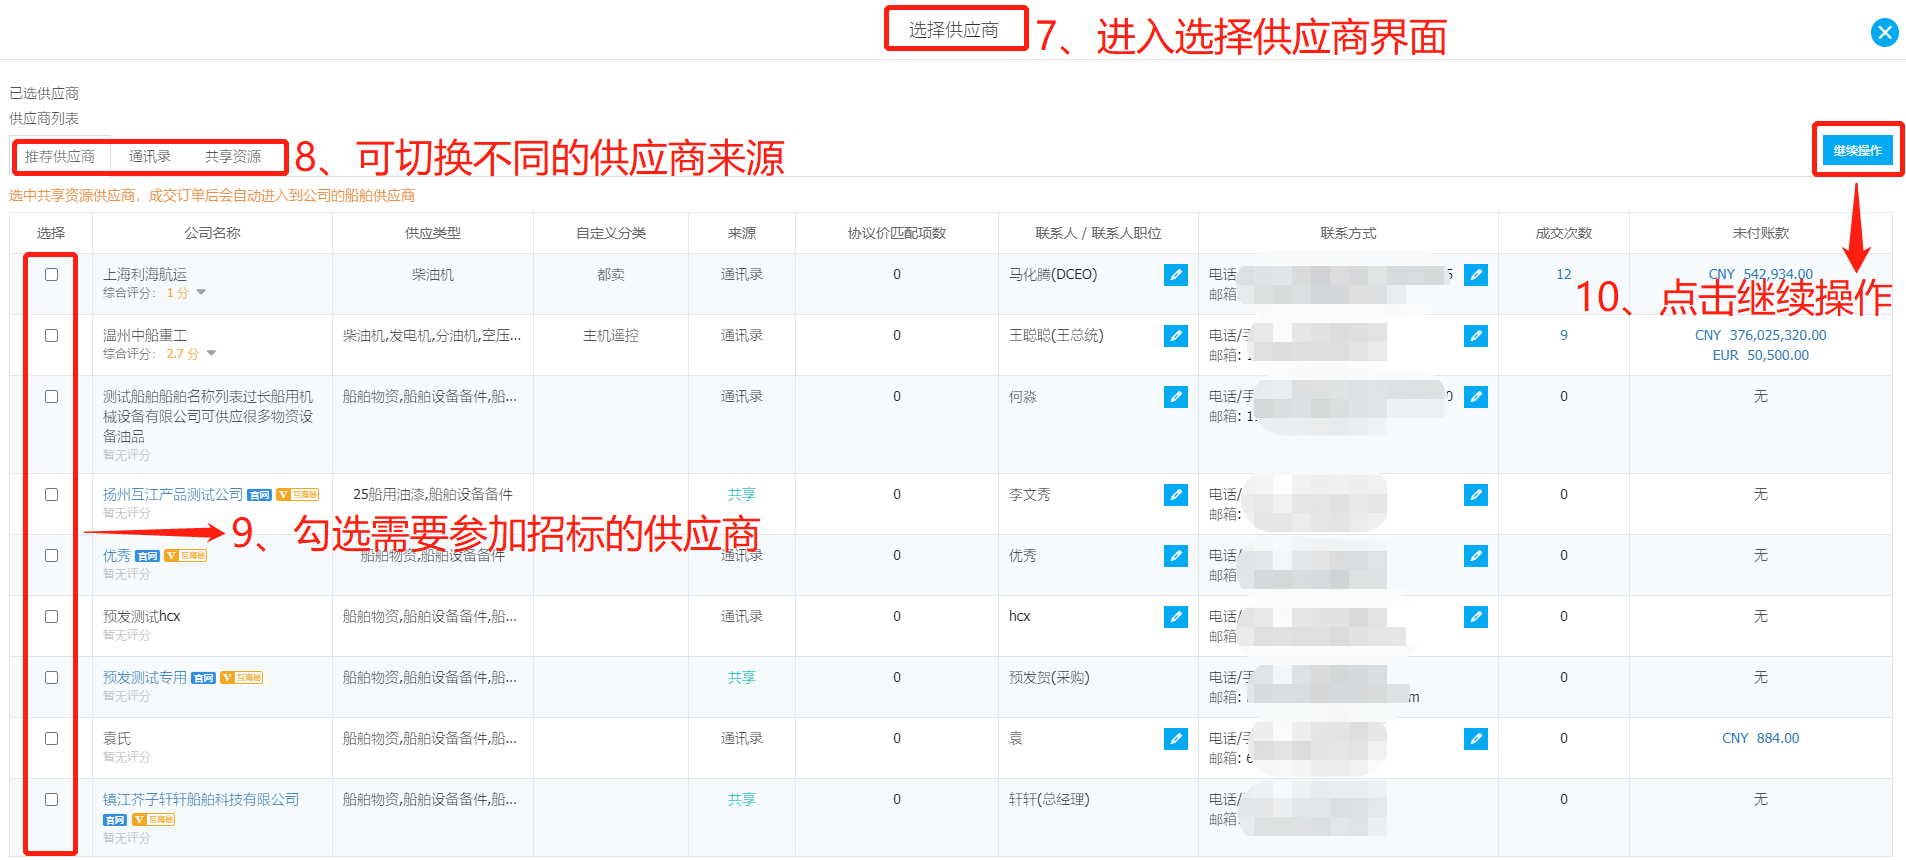The height and width of the screenshot is (860, 1906).
Task: Click 互海通 badge under 镇江芥子轩轩船舶科技有限公司
Action: click(154, 820)
